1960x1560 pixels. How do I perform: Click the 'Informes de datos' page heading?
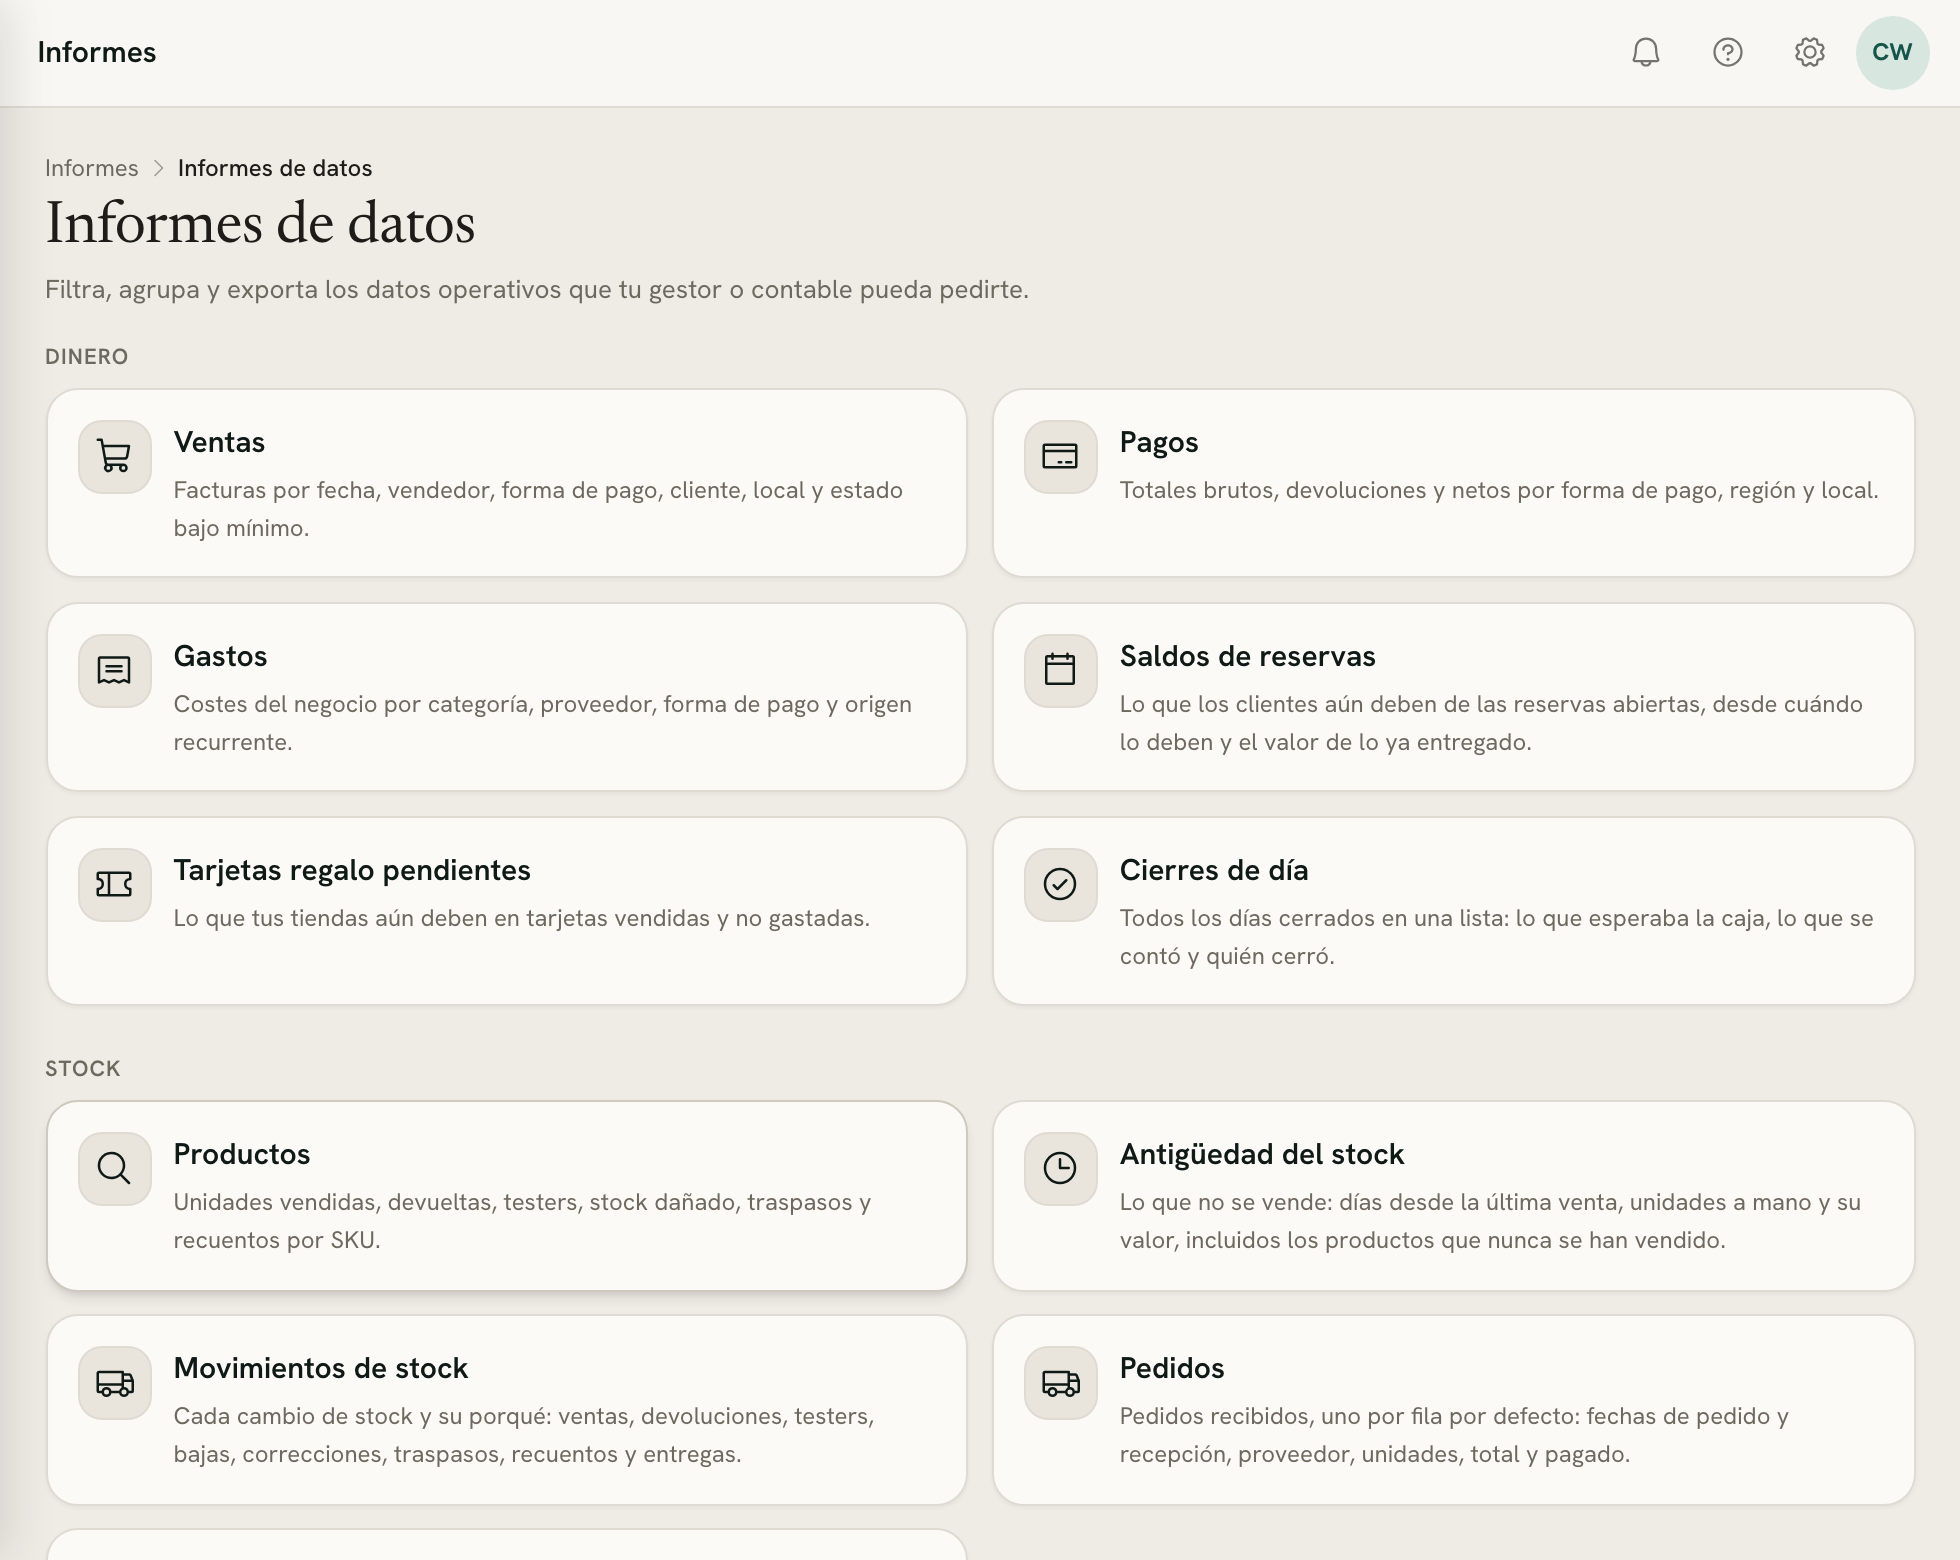(x=260, y=222)
